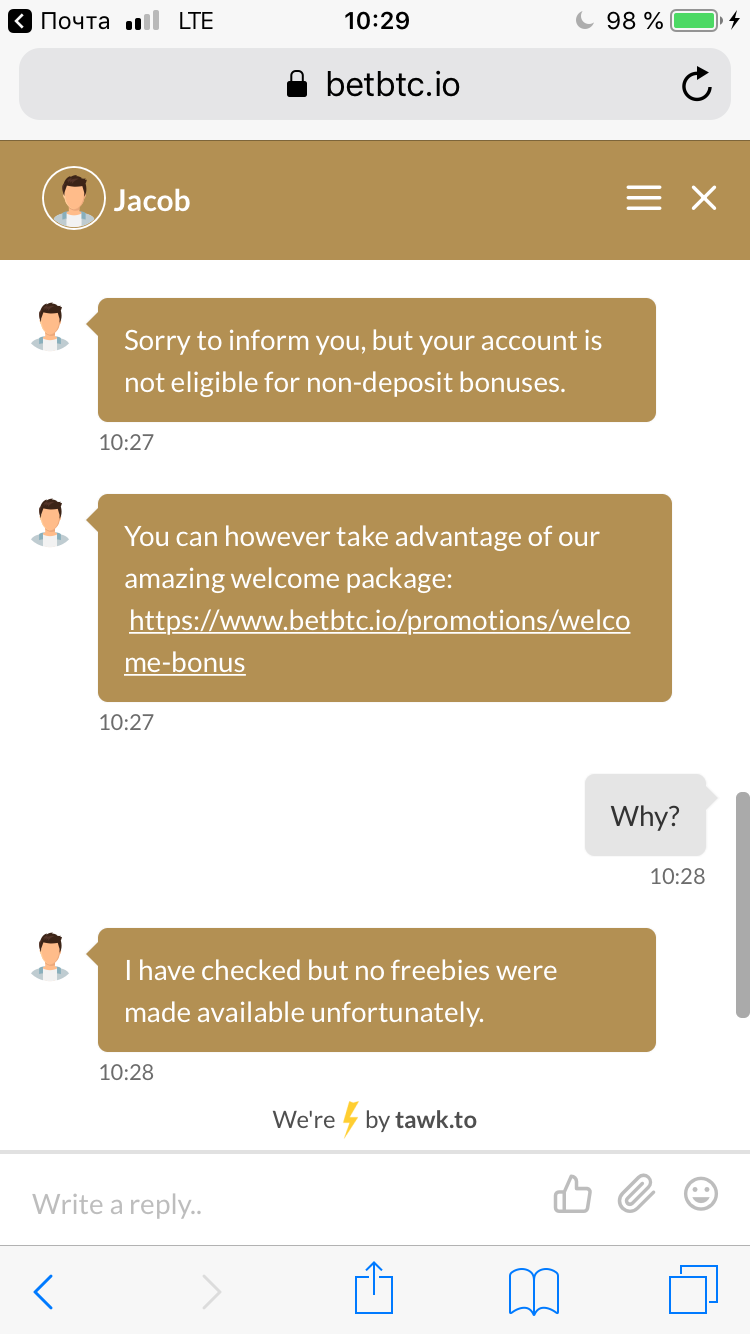750x1334 pixels.
Task: Show Safari open tabs
Action: [x=691, y=1290]
